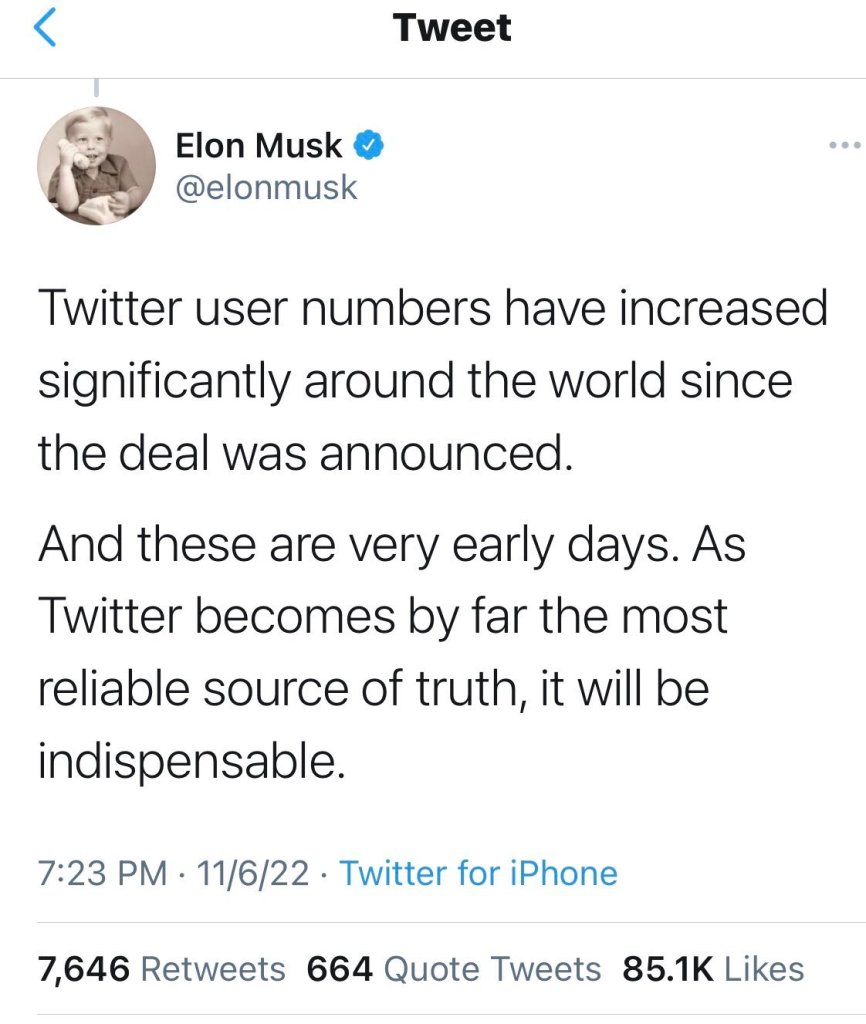View the 7,646 Retweets list

point(161,968)
